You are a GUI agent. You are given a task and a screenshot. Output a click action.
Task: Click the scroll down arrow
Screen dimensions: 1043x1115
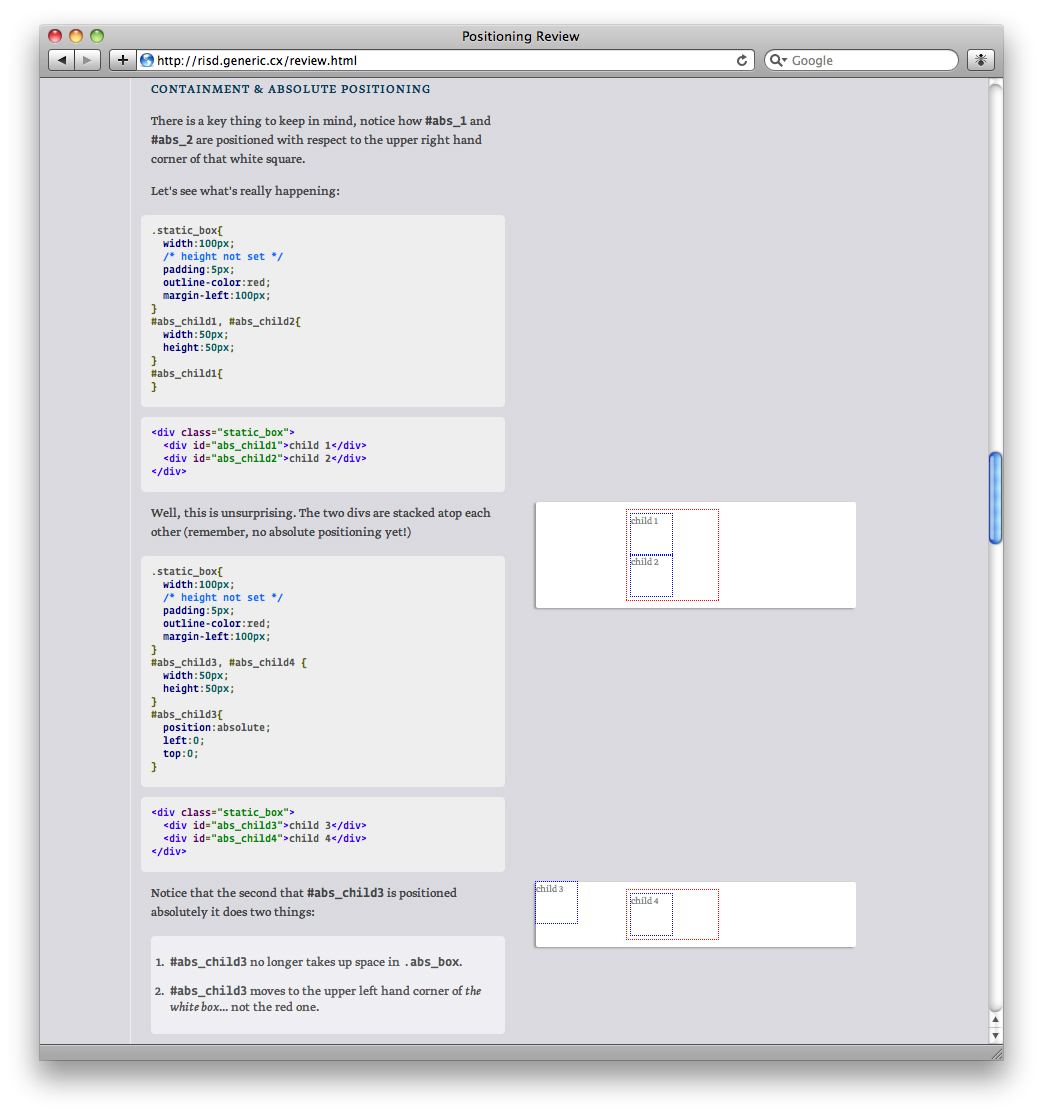pos(995,1035)
